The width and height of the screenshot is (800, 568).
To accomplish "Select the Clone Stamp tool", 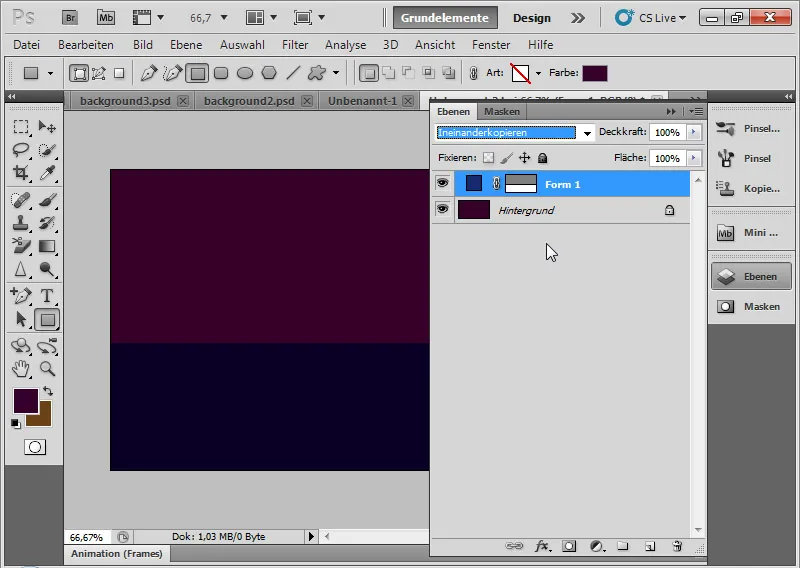I will pyautogui.click(x=21, y=223).
